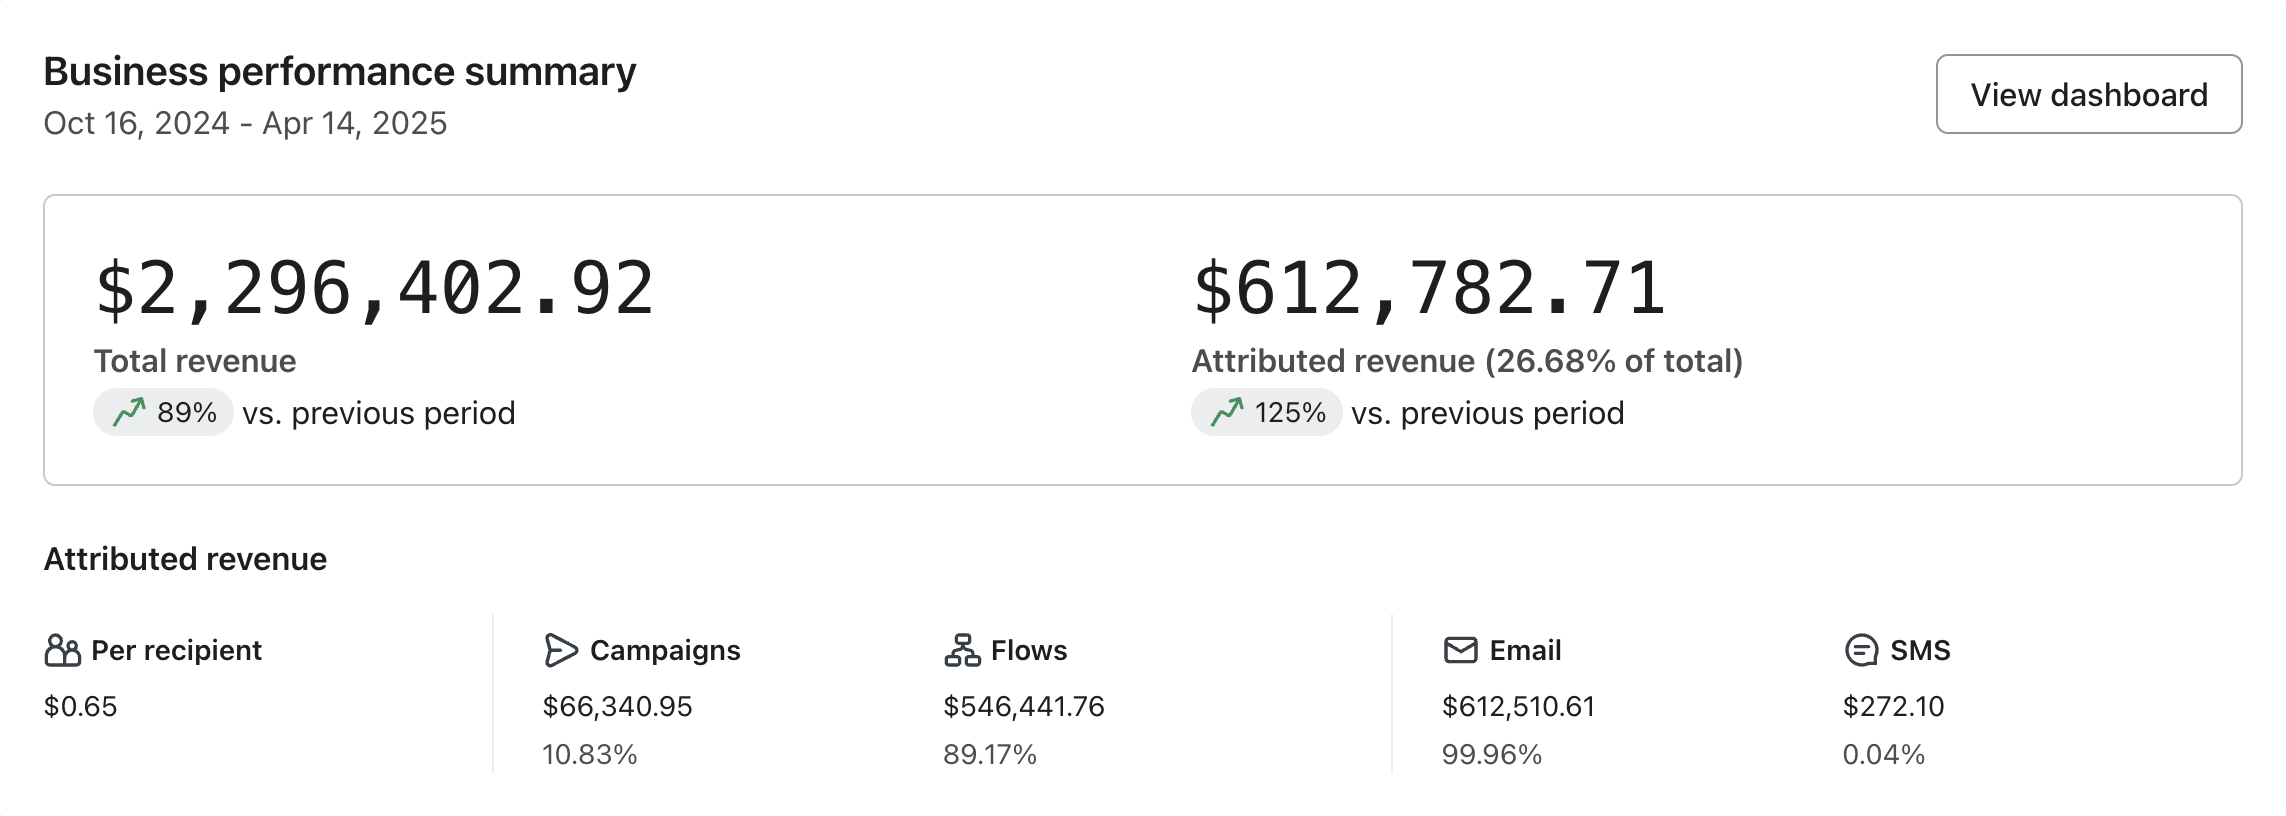Click the SMS chat bubble icon
Image resolution: width=2286 pixels, height=816 pixels.
[1860, 650]
